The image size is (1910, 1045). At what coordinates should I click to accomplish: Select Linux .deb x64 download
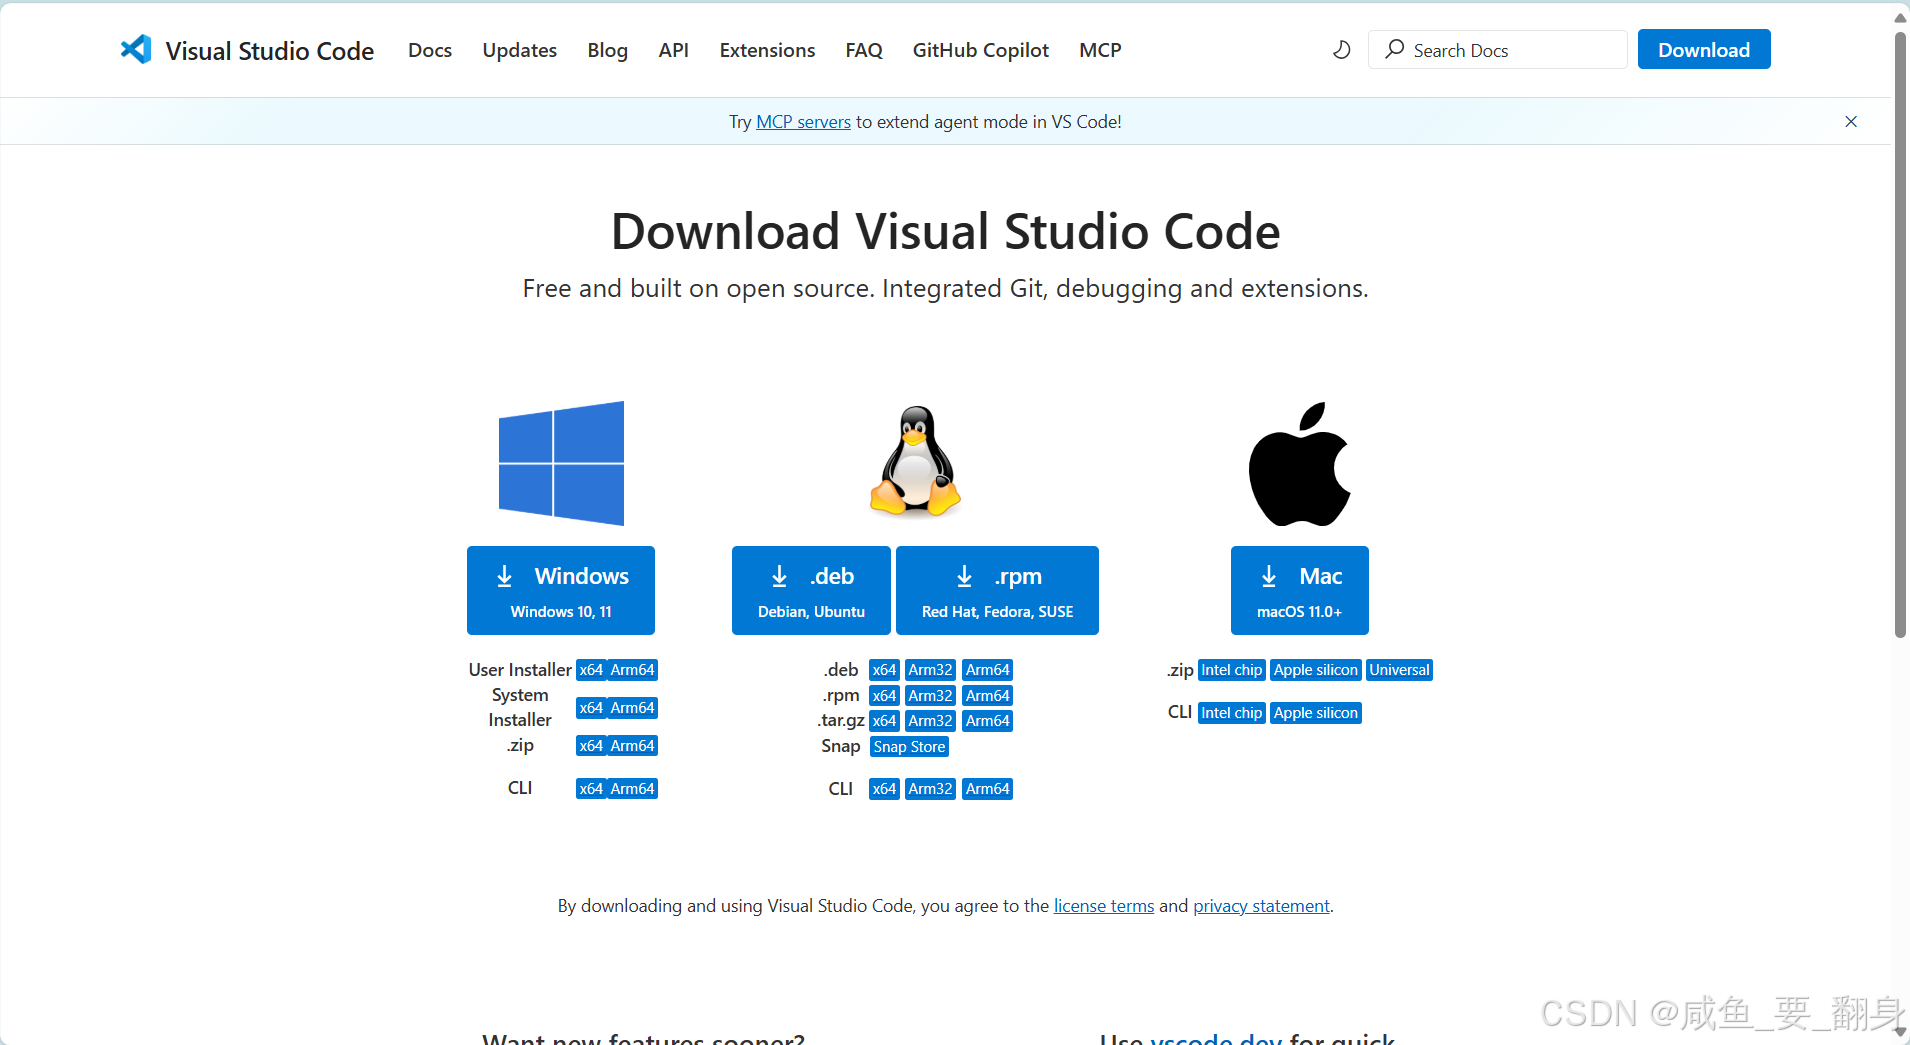click(884, 670)
